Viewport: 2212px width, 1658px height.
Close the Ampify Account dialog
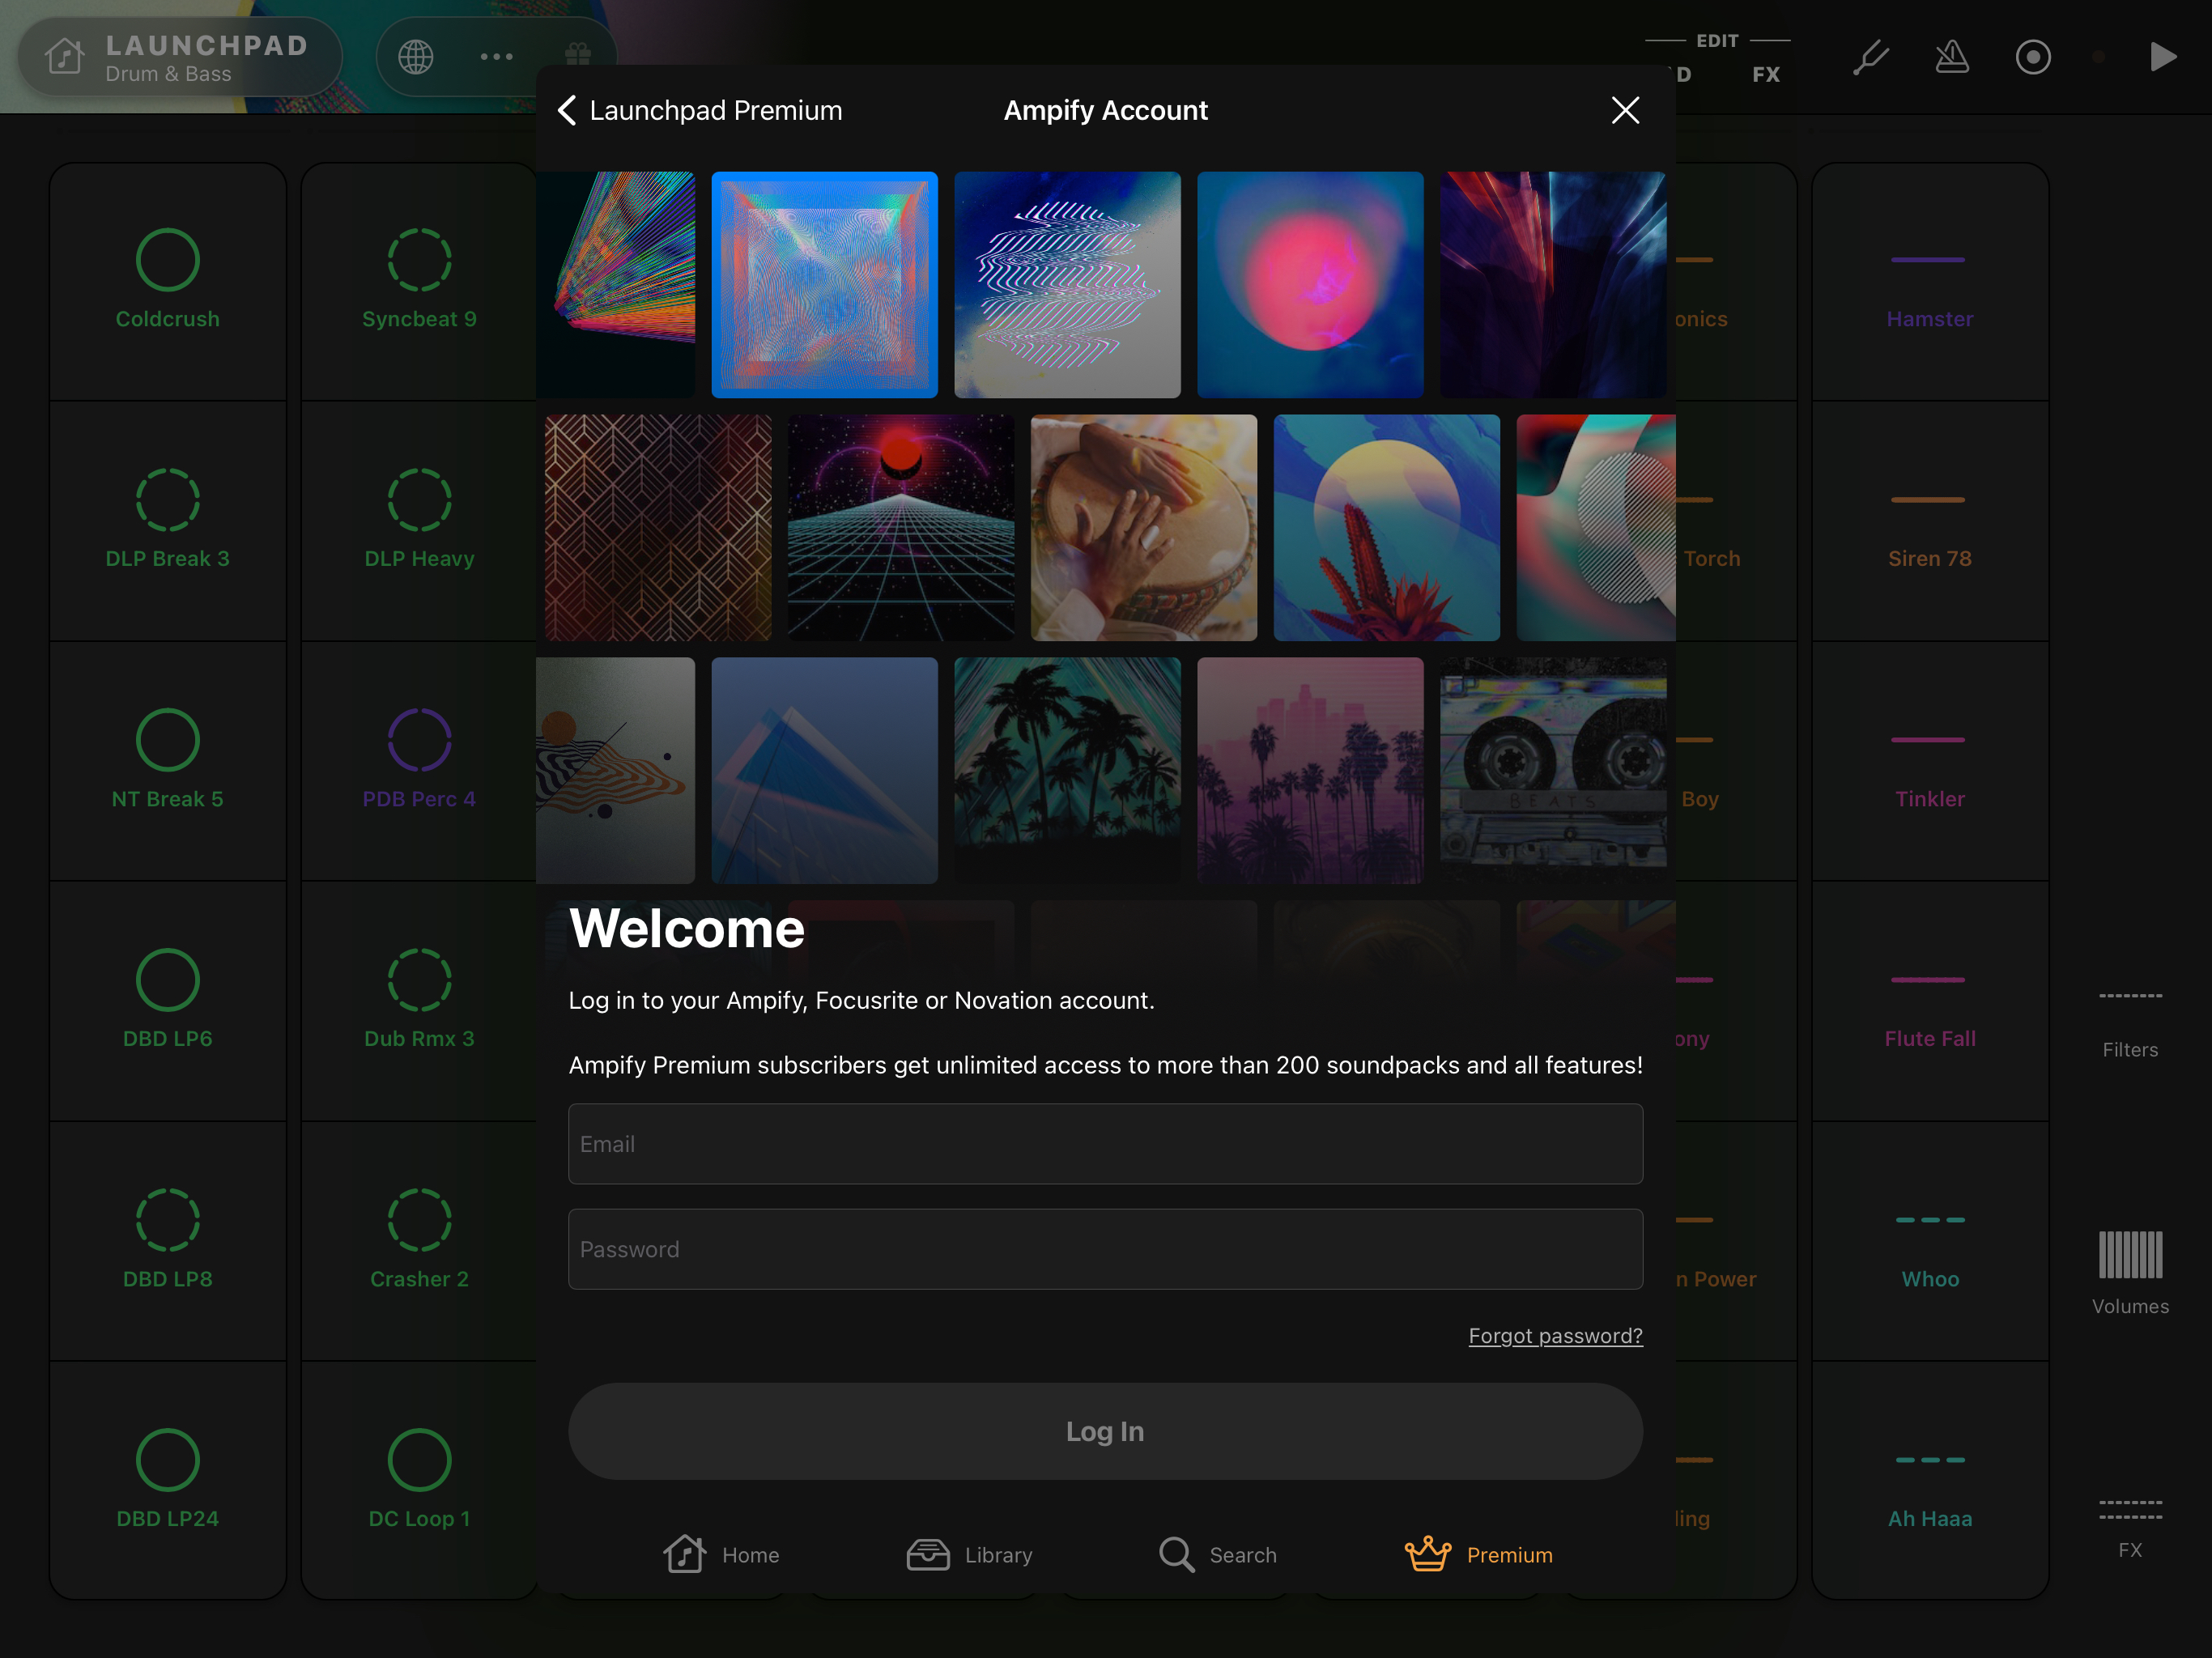click(1625, 110)
